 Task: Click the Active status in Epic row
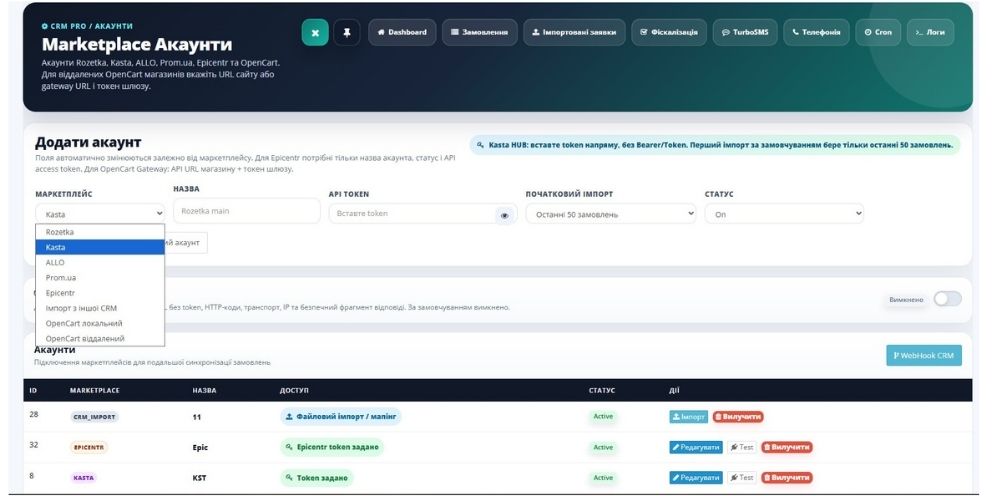603,447
